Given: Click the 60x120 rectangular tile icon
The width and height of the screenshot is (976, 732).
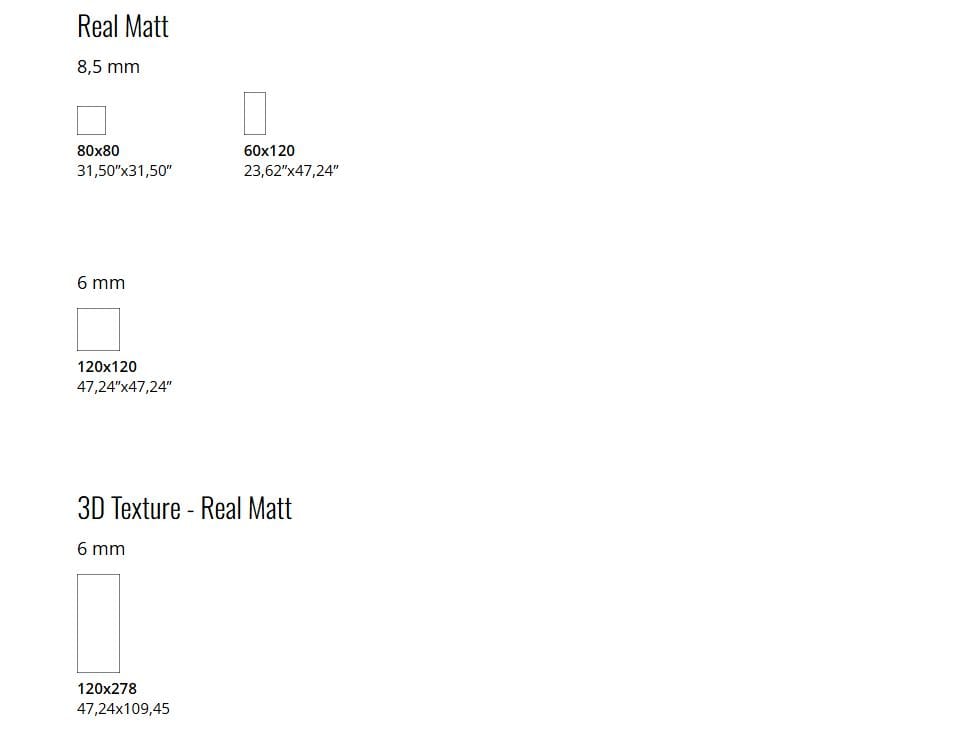Looking at the screenshot, I should (255, 113).
